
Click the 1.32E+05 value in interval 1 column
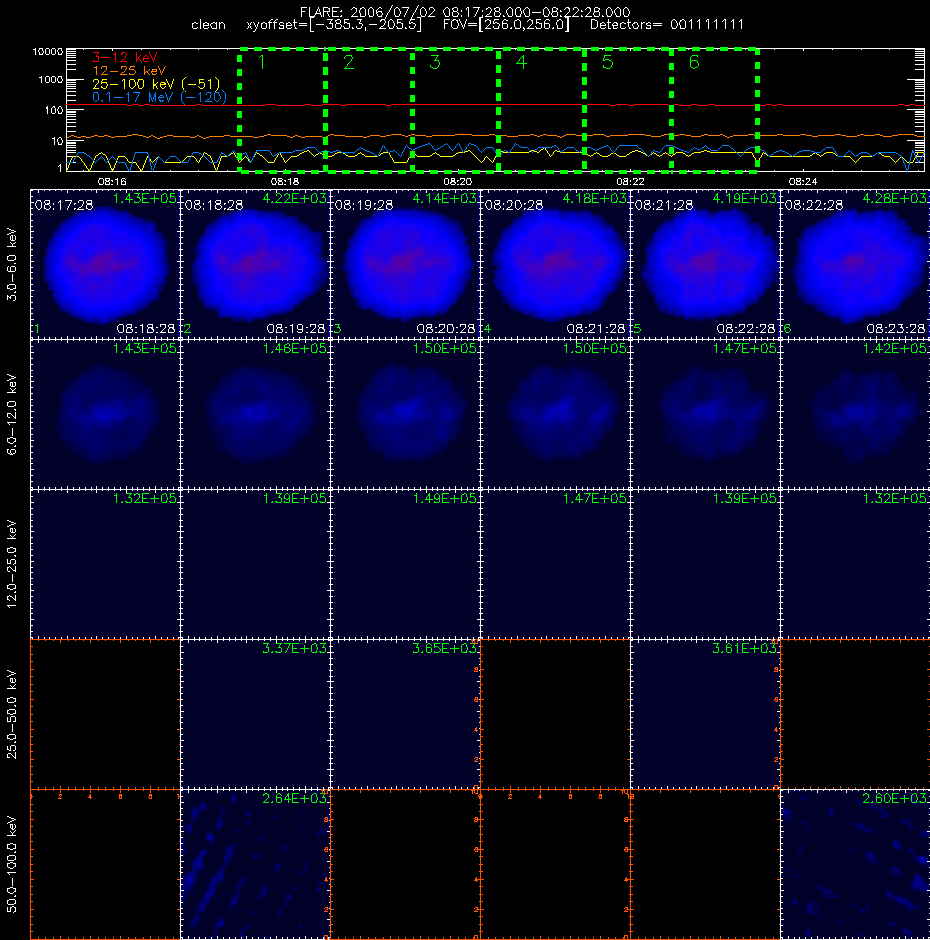point(145,498)
